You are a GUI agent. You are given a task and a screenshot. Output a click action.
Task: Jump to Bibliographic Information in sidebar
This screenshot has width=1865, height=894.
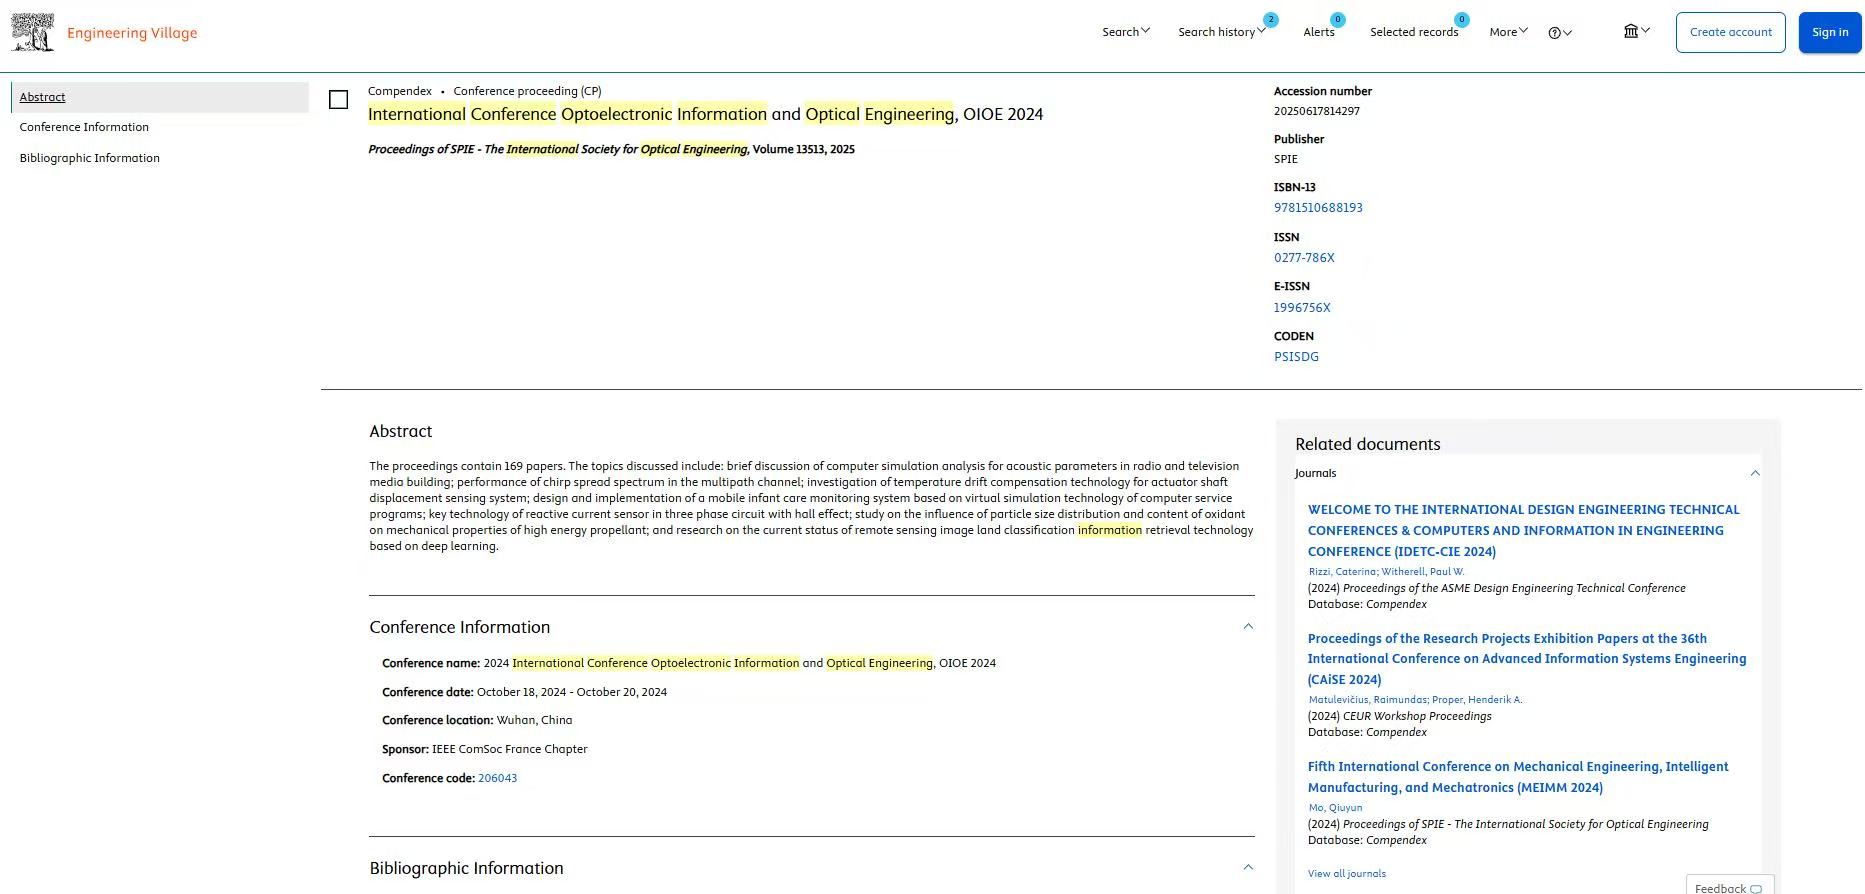tap(90, 158)
